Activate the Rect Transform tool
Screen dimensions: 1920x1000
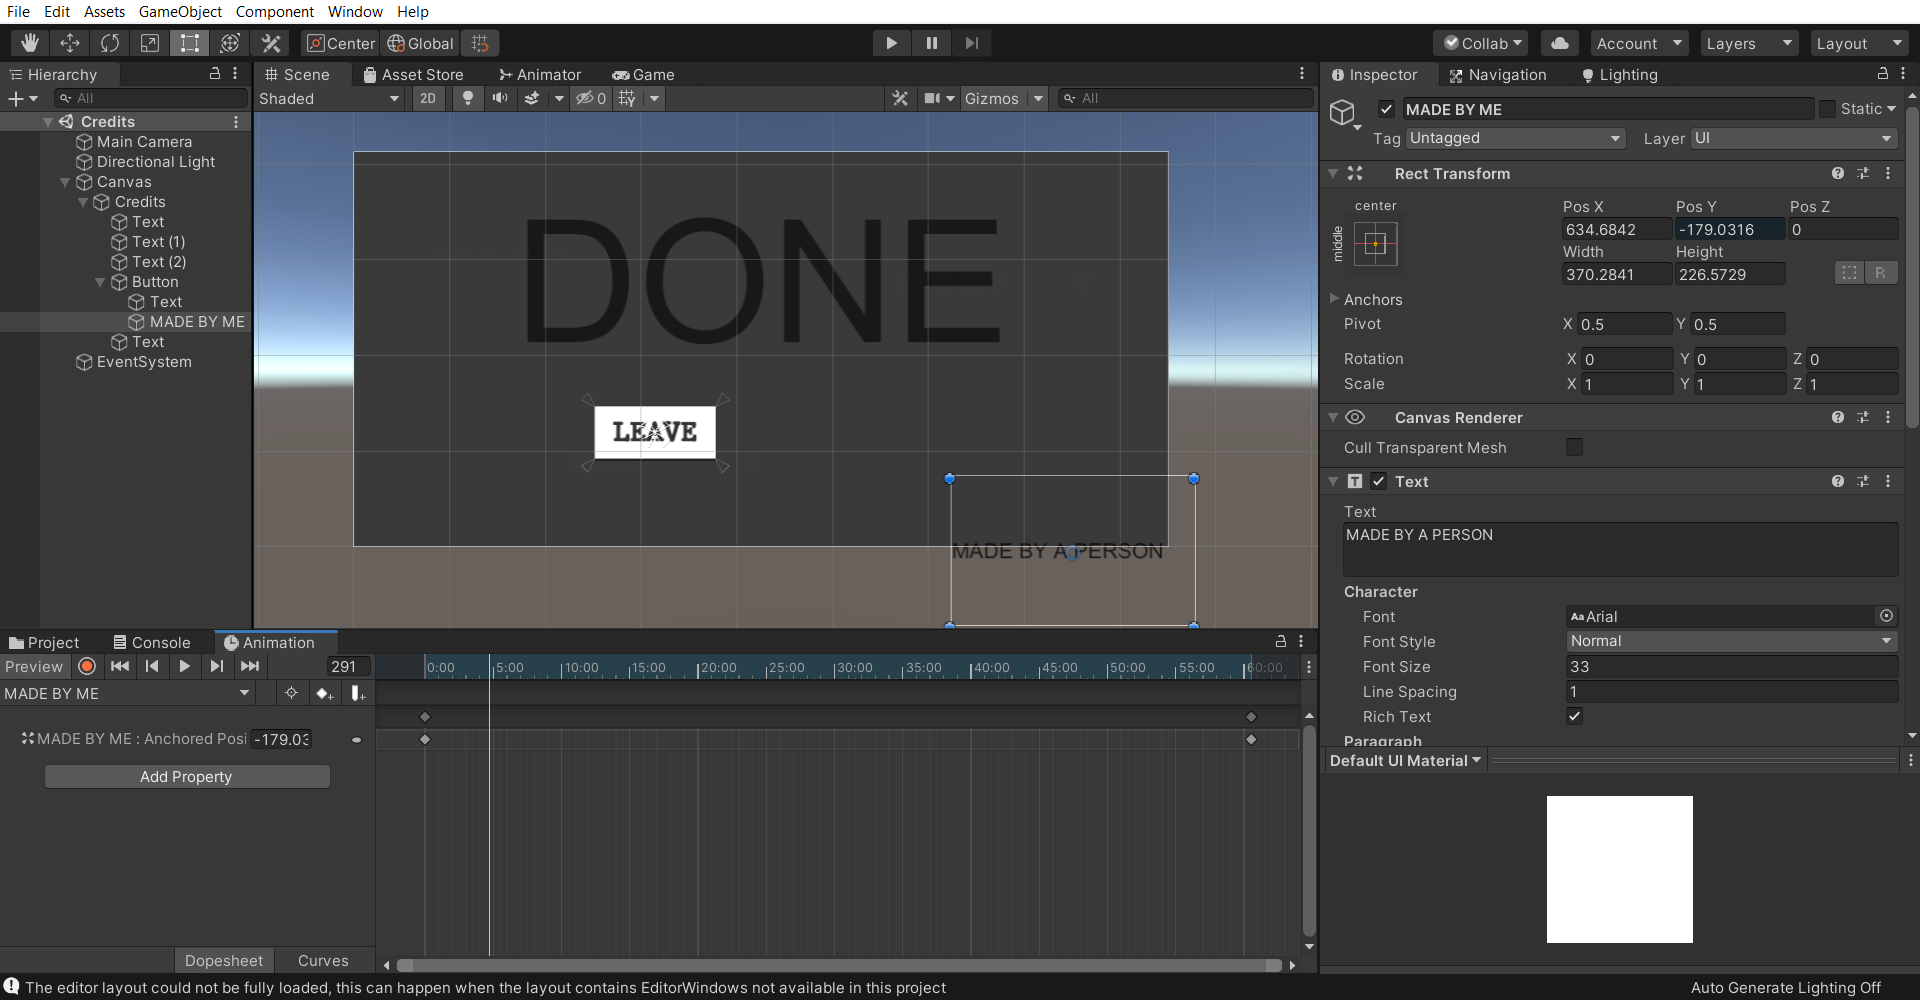tap(189, 43)
